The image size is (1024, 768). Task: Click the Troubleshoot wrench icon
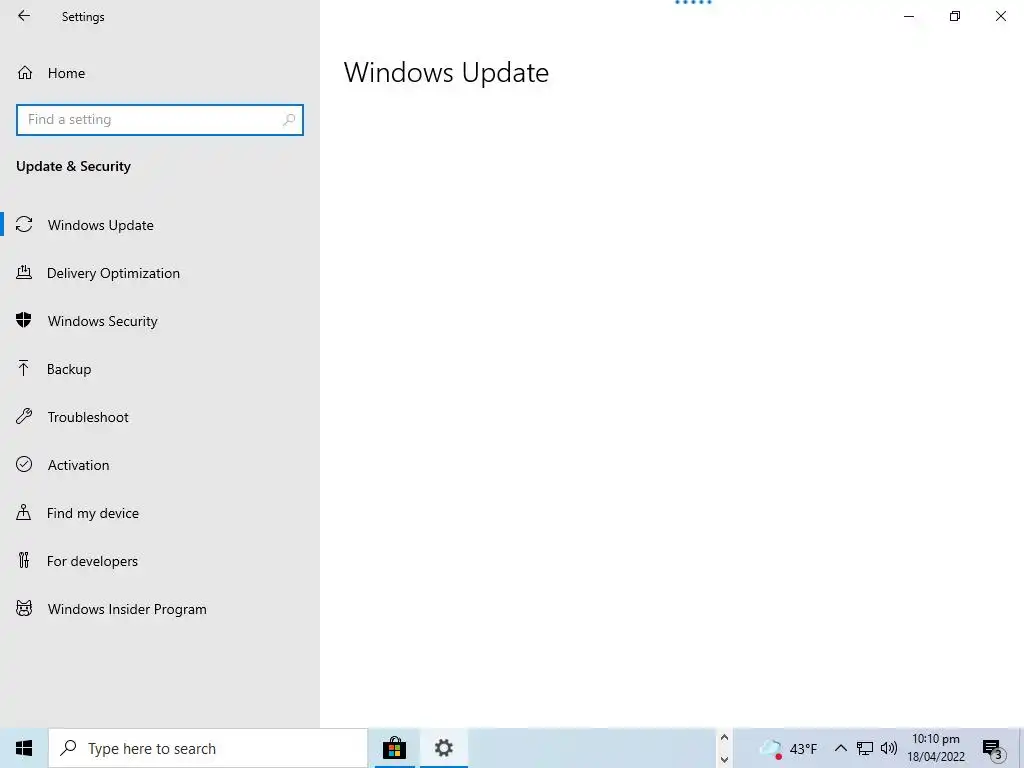pyautogui.click(x=24, y=416)
